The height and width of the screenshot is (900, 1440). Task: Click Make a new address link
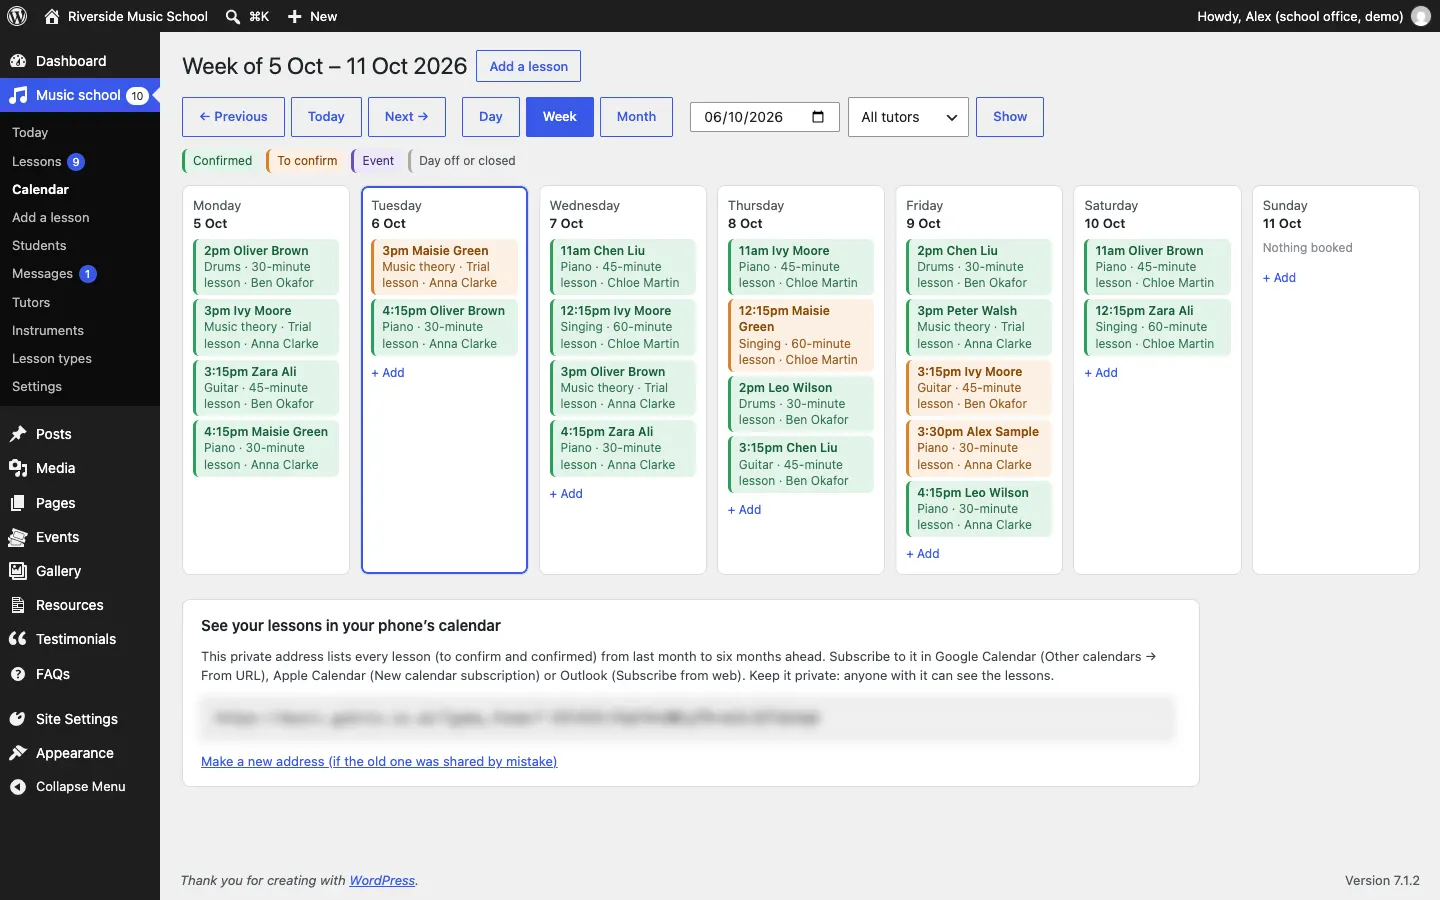[379, 762]
